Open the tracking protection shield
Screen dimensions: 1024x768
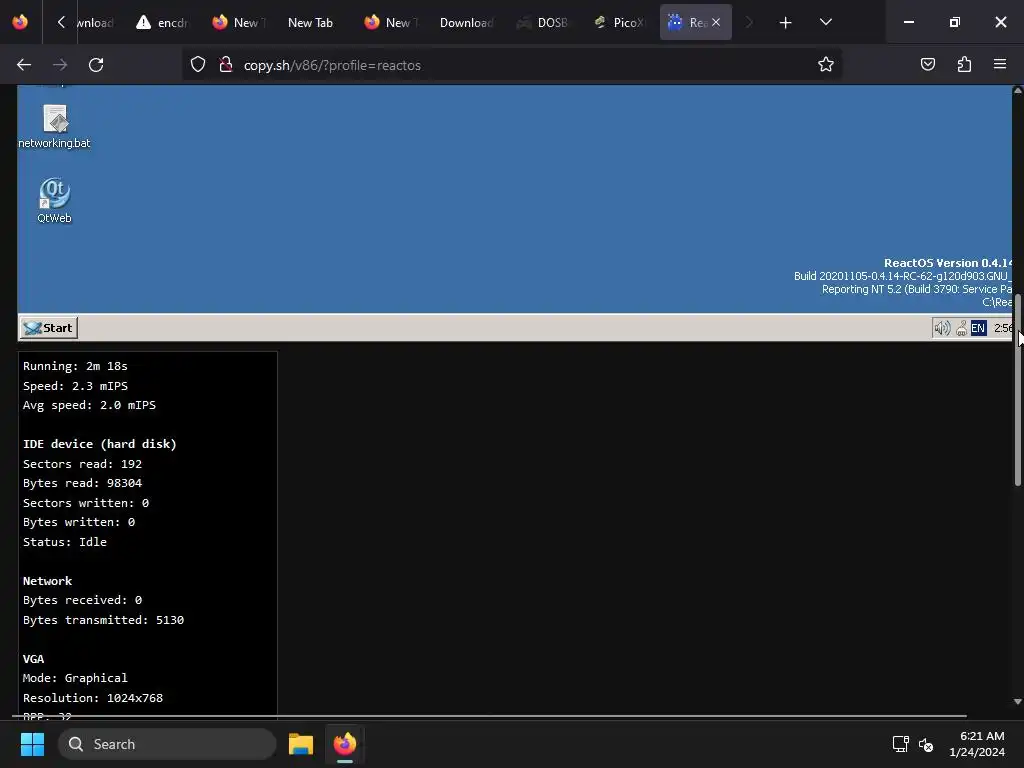(x=198, y=65)
